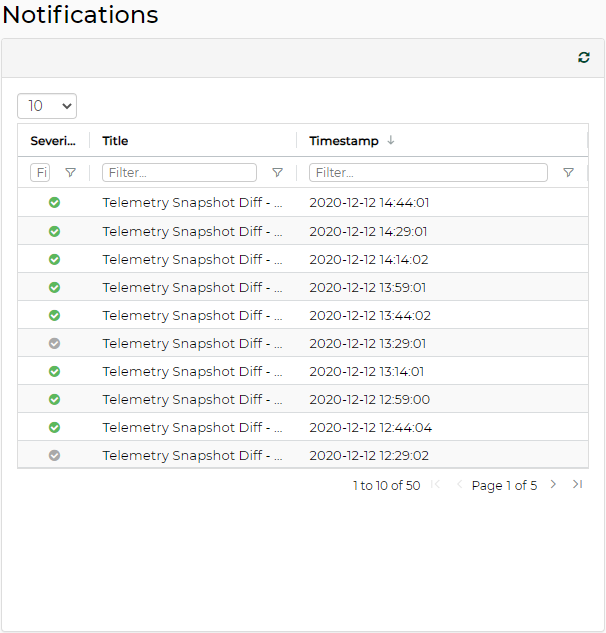Click the Severity filter input field
Image resolution: width=606 pixels, height=633 pixels.
click(40, 173)
